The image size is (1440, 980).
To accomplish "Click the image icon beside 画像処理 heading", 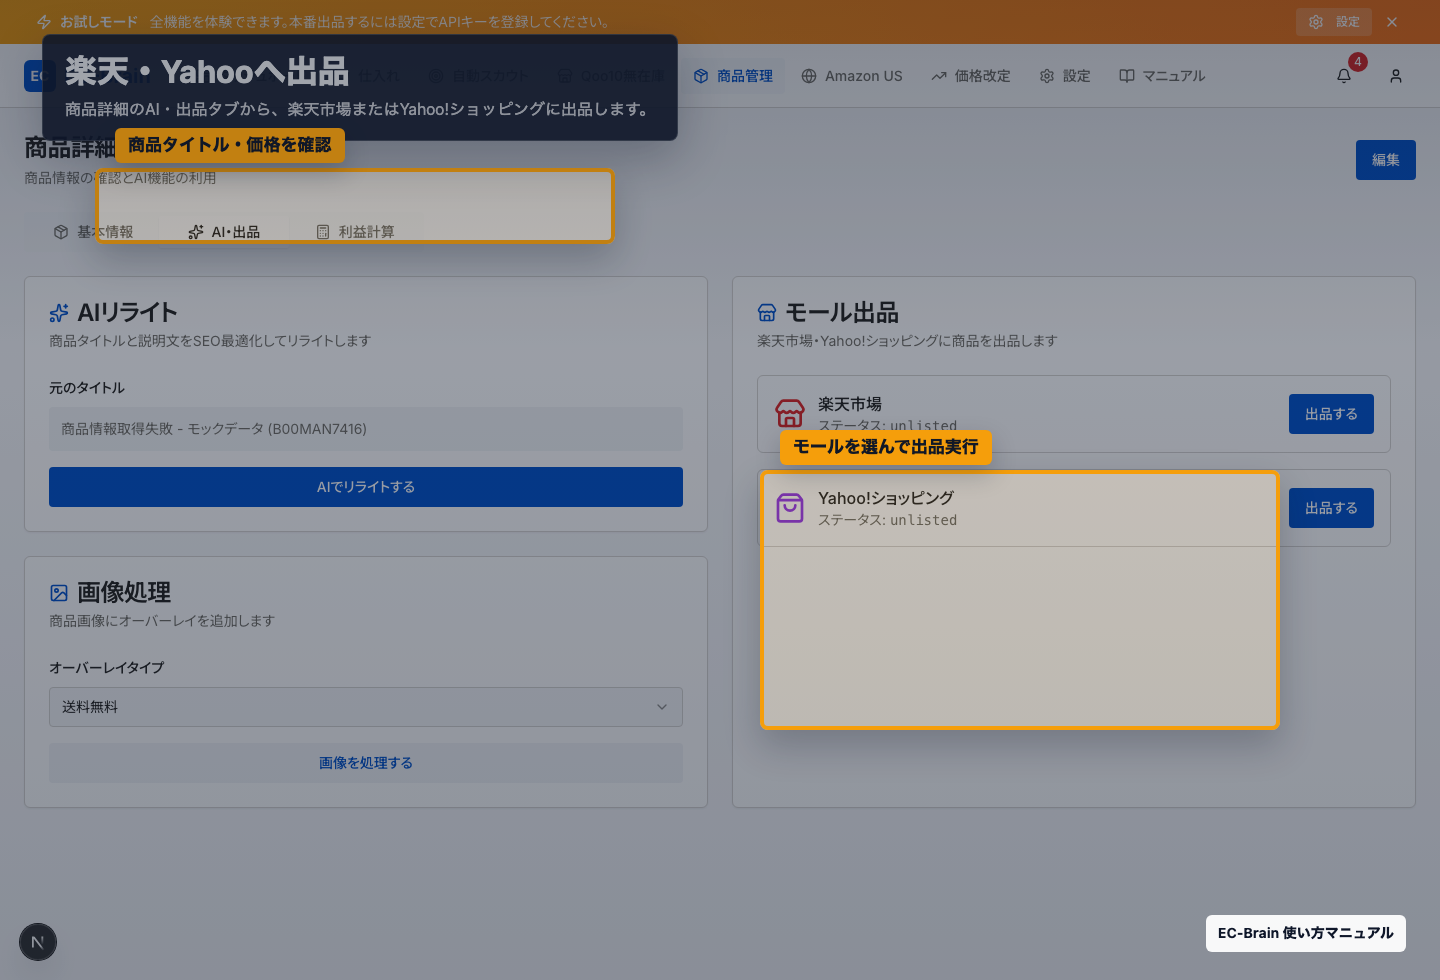I will 59,593.
